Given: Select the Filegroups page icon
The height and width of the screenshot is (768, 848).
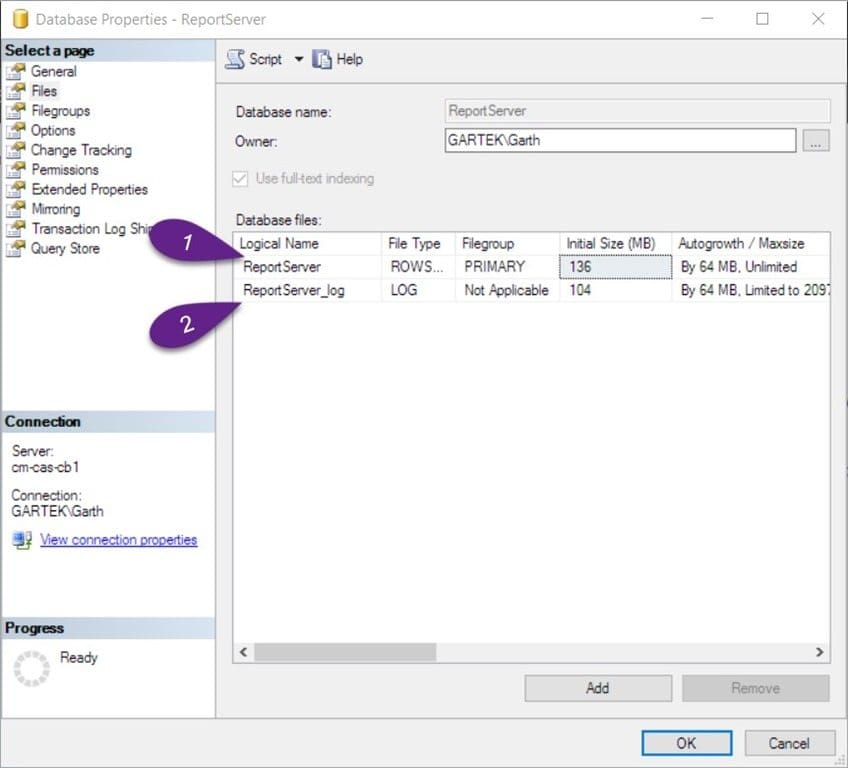Looking at the screenshot, I should [x=16, y=111].
